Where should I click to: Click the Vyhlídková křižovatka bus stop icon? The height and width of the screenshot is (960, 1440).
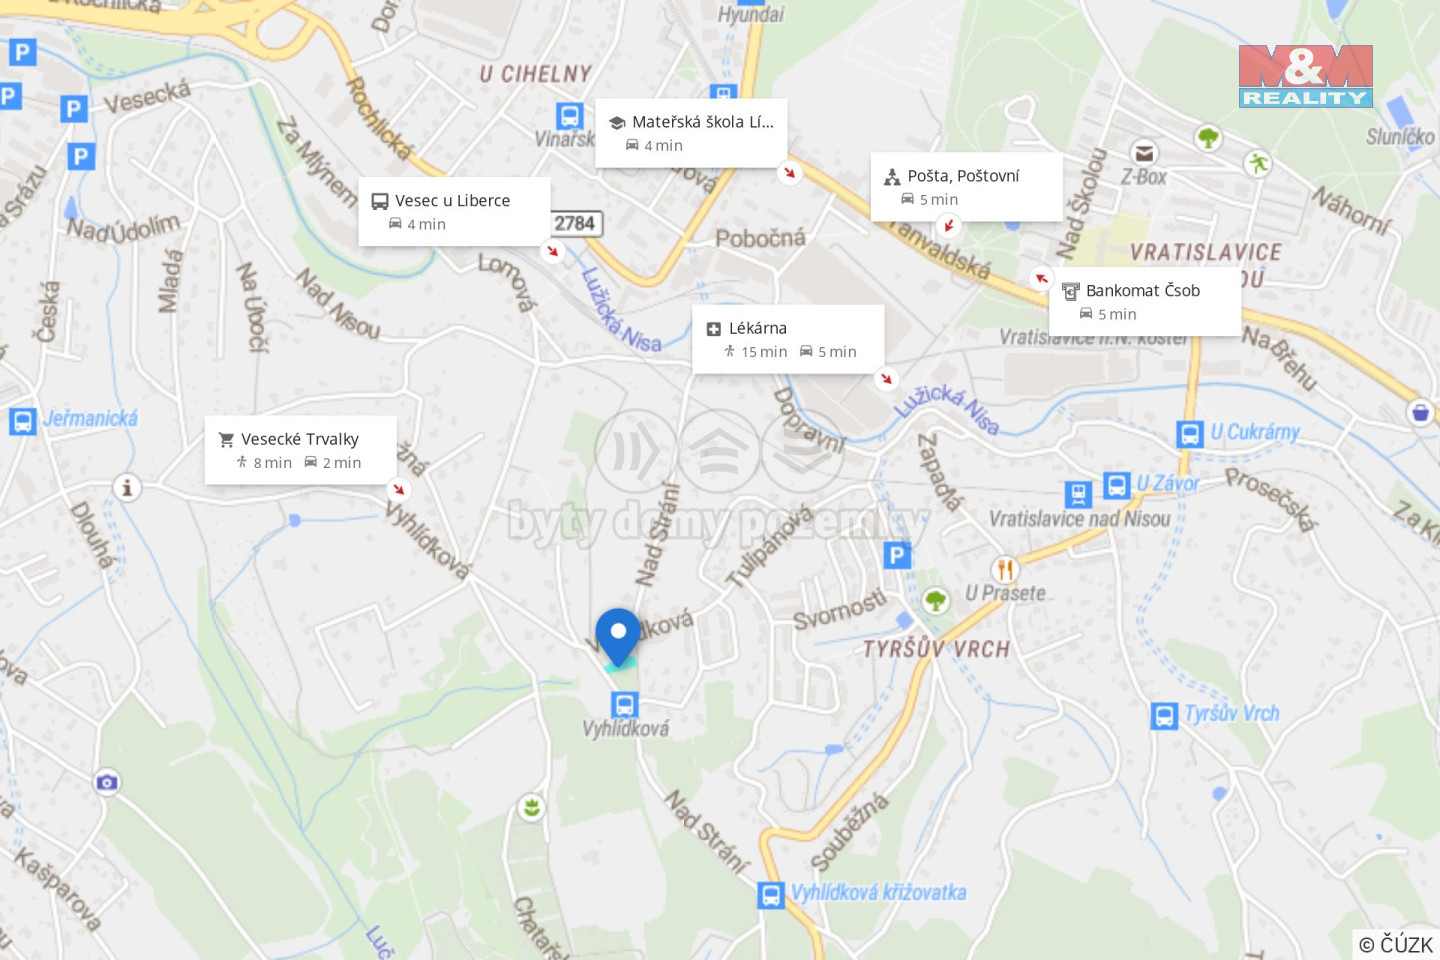click(771, 894)
